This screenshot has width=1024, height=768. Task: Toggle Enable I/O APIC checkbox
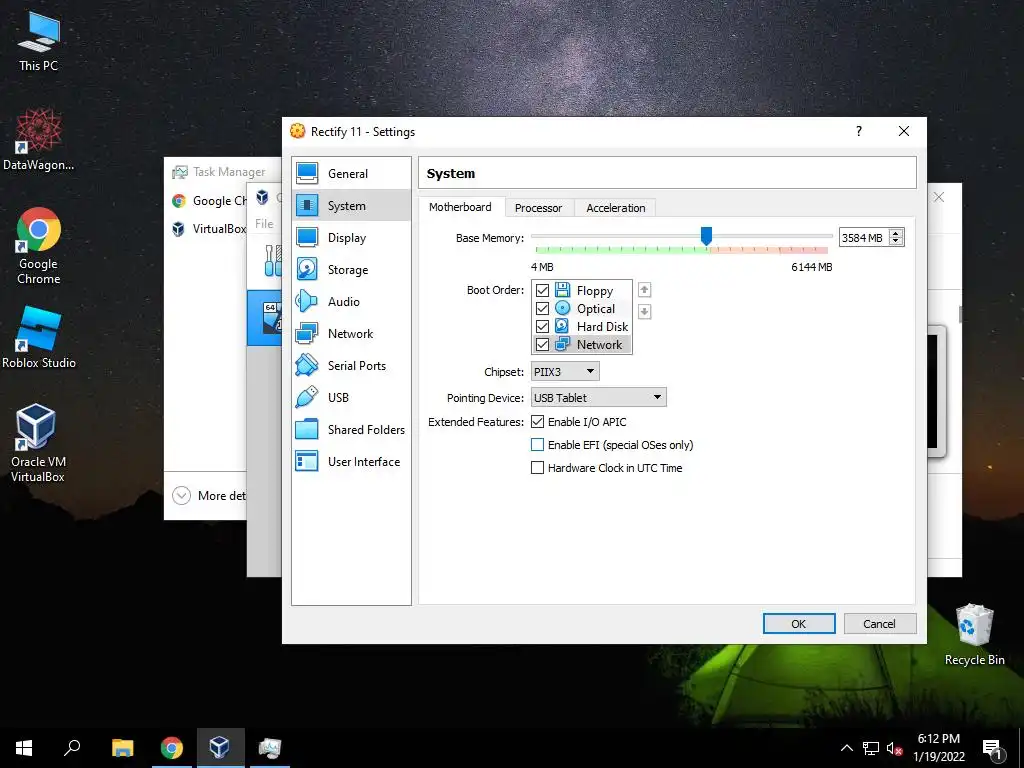point(537,422)
